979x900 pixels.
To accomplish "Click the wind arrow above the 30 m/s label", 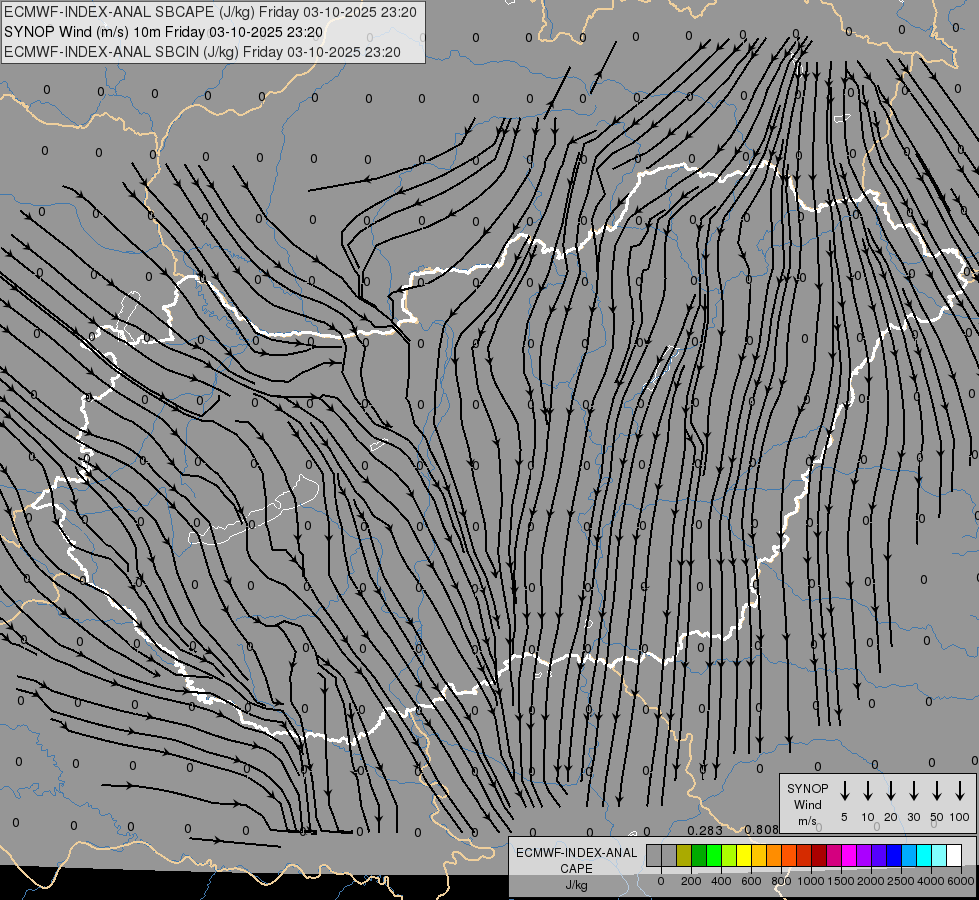I will [x=913, y=791].
